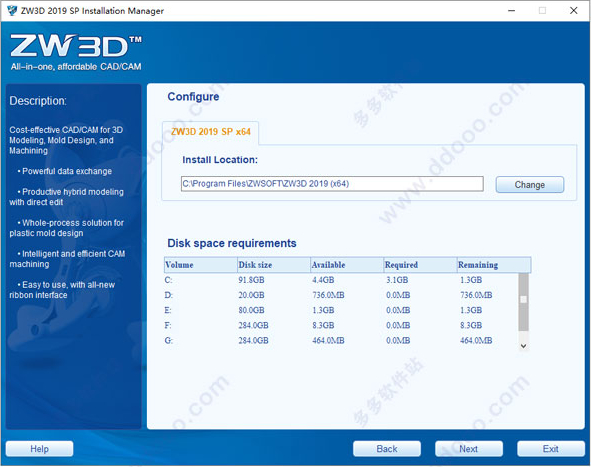Click the Remaining column header
The image size is (591, 467).
[x=494, y=265]
